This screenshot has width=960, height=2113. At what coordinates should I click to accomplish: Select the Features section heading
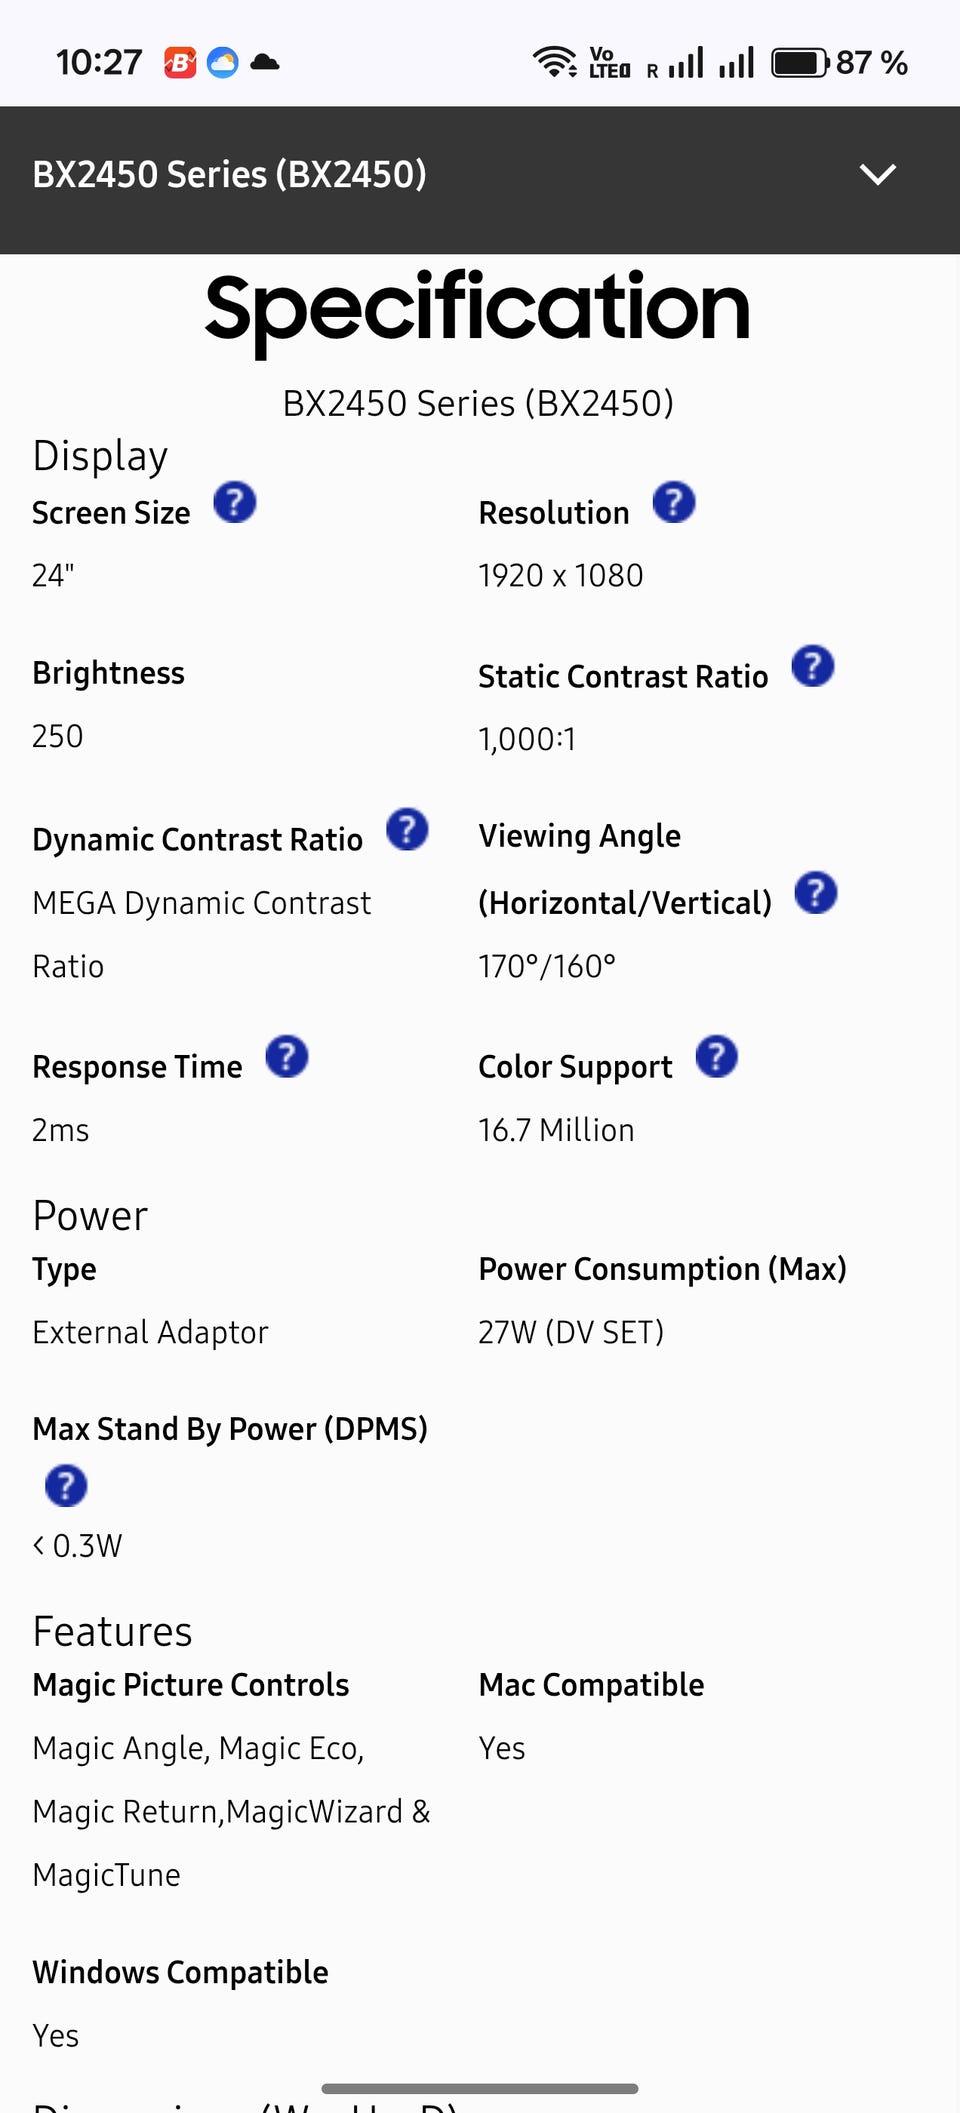pyautogui.click(x=112, y=1632)
